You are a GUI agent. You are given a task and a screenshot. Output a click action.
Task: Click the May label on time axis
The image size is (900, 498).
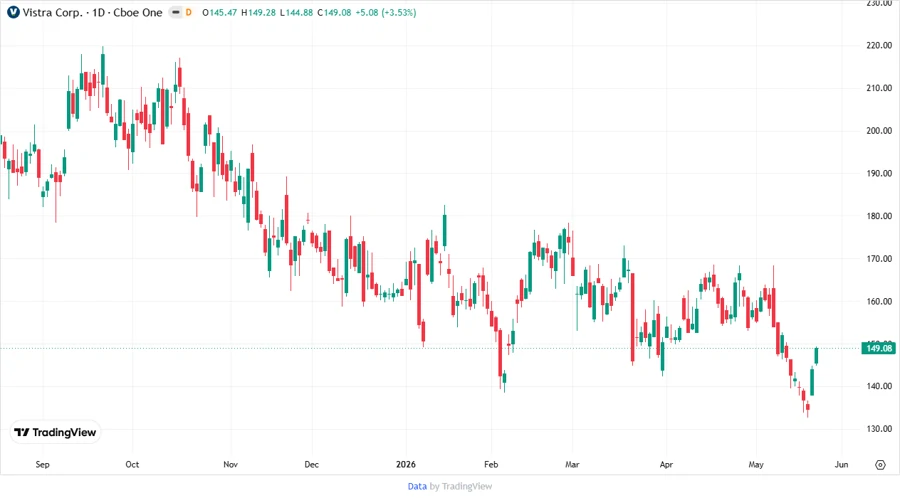(x=756, y=465)
